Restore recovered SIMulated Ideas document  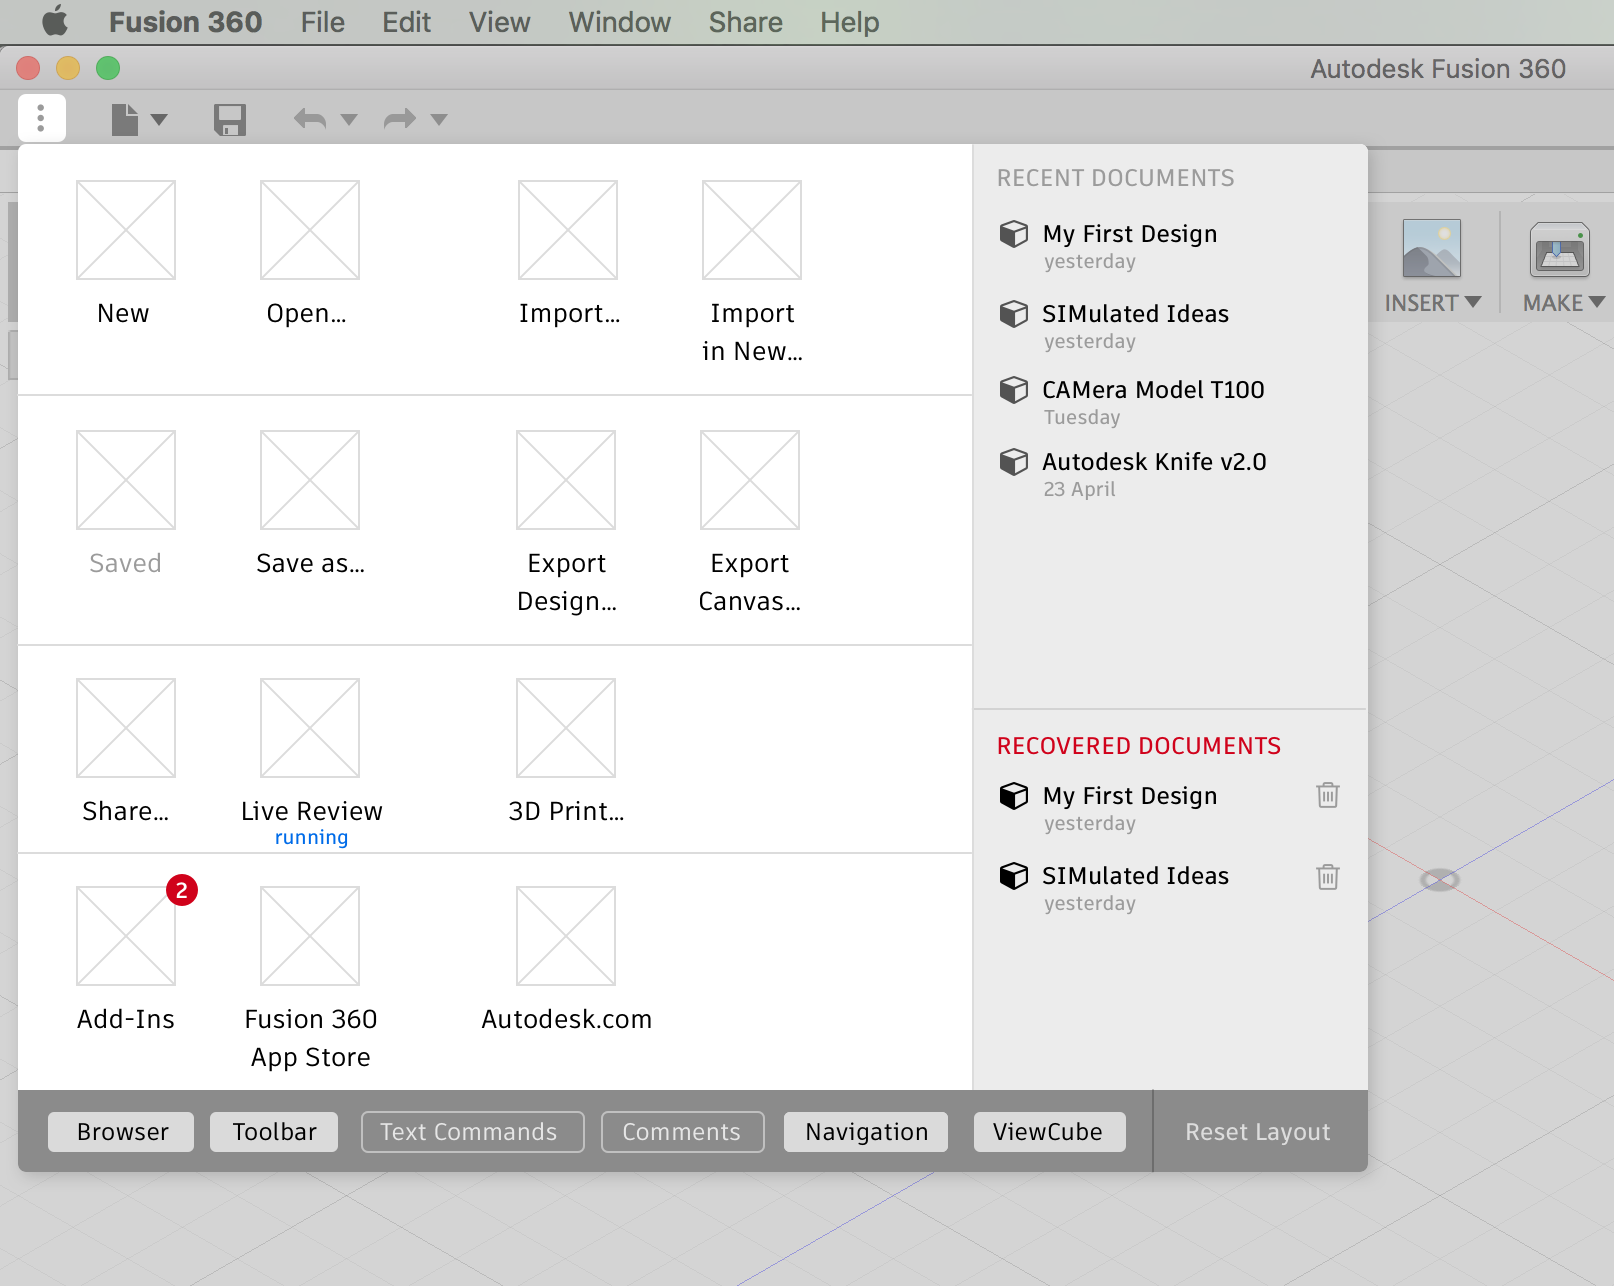[x=1114, y=888]
